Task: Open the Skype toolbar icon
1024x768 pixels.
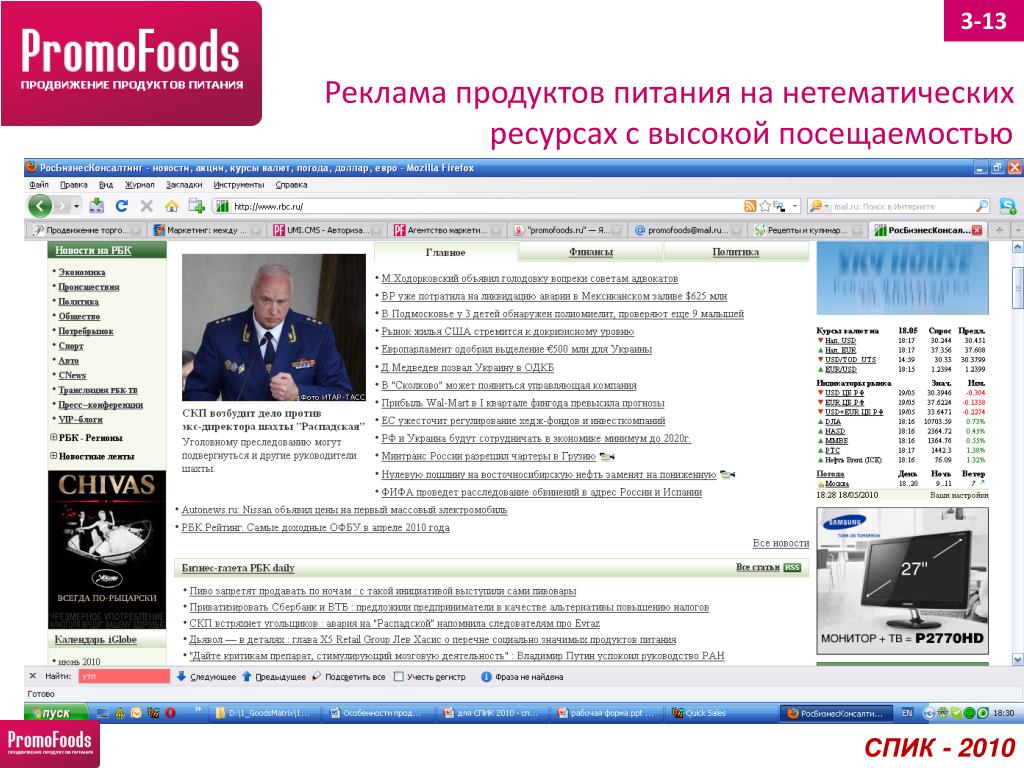Action: (1008, 206)
